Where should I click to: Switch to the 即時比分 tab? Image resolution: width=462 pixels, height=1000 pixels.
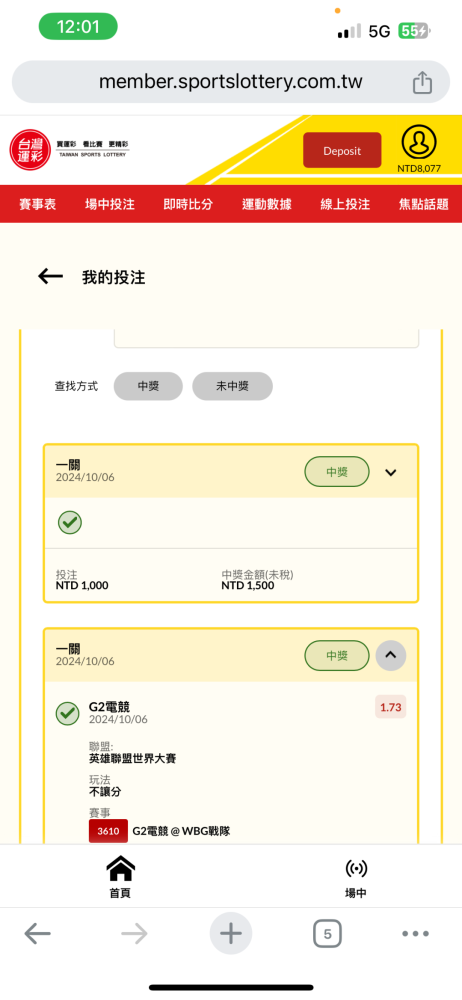pyautogui.click(x=188, y=204)
